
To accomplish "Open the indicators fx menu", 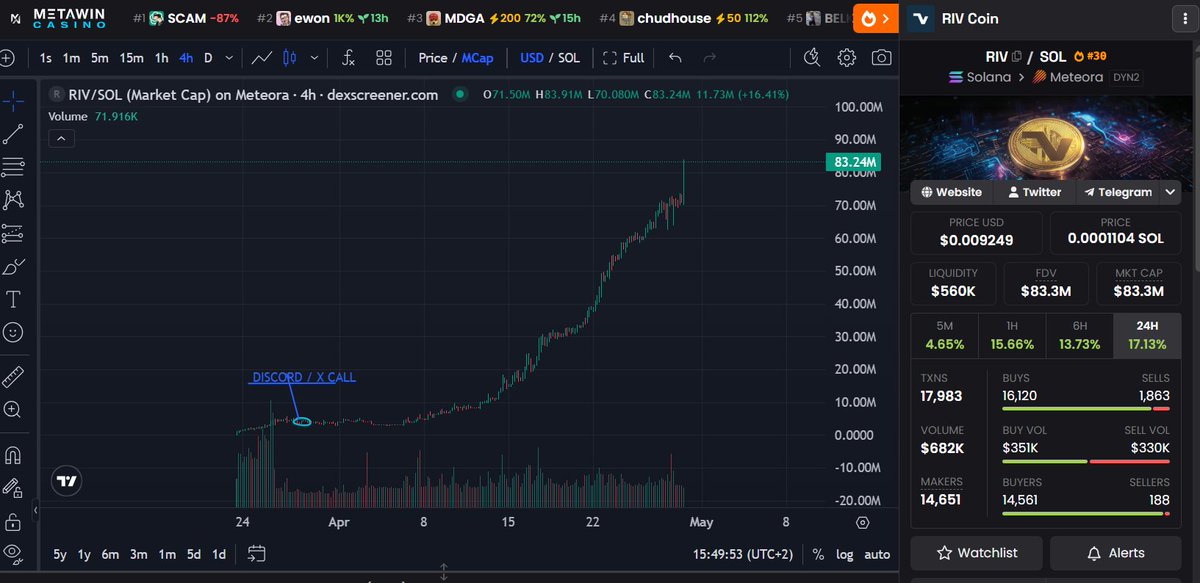I will coord(348,58).
